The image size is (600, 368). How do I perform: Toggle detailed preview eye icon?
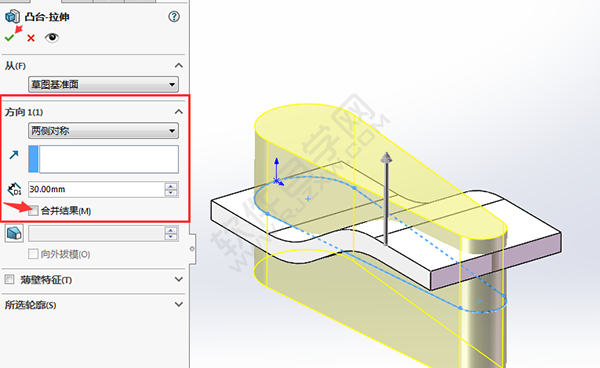(52, 37)
